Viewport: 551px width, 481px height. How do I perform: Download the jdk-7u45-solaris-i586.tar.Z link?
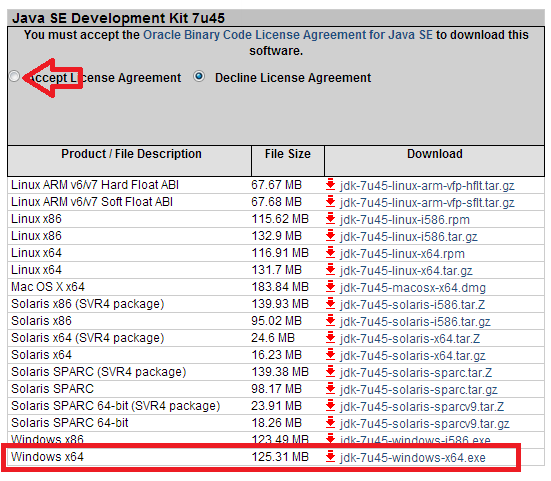[412, 305]
